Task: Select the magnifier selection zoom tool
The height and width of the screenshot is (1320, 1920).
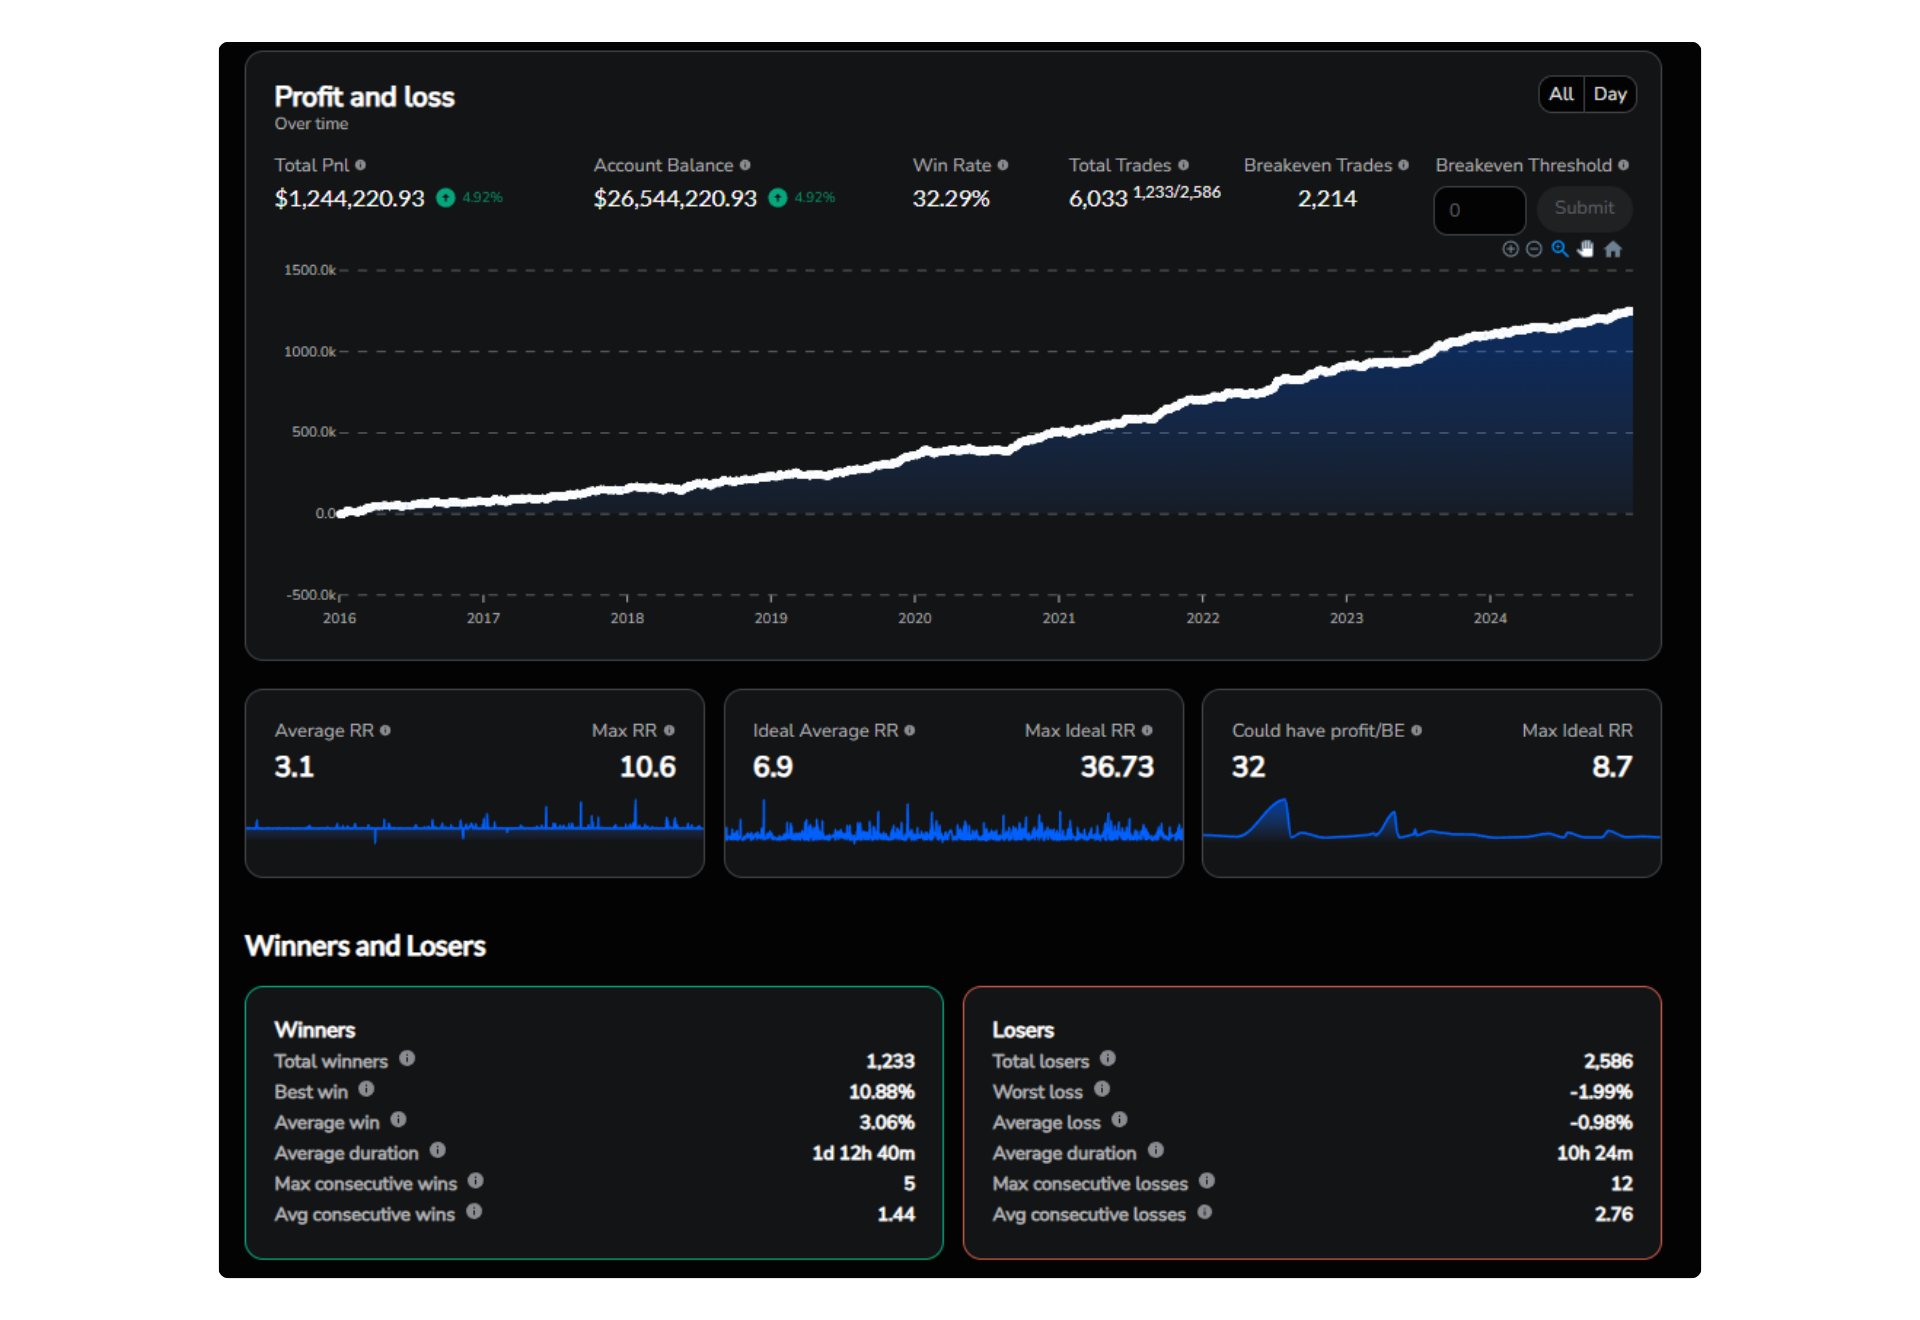Action: pos(1560,249)
